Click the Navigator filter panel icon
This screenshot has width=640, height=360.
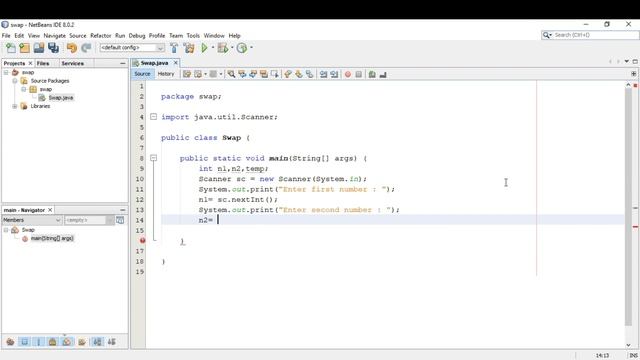coord(120,220)
